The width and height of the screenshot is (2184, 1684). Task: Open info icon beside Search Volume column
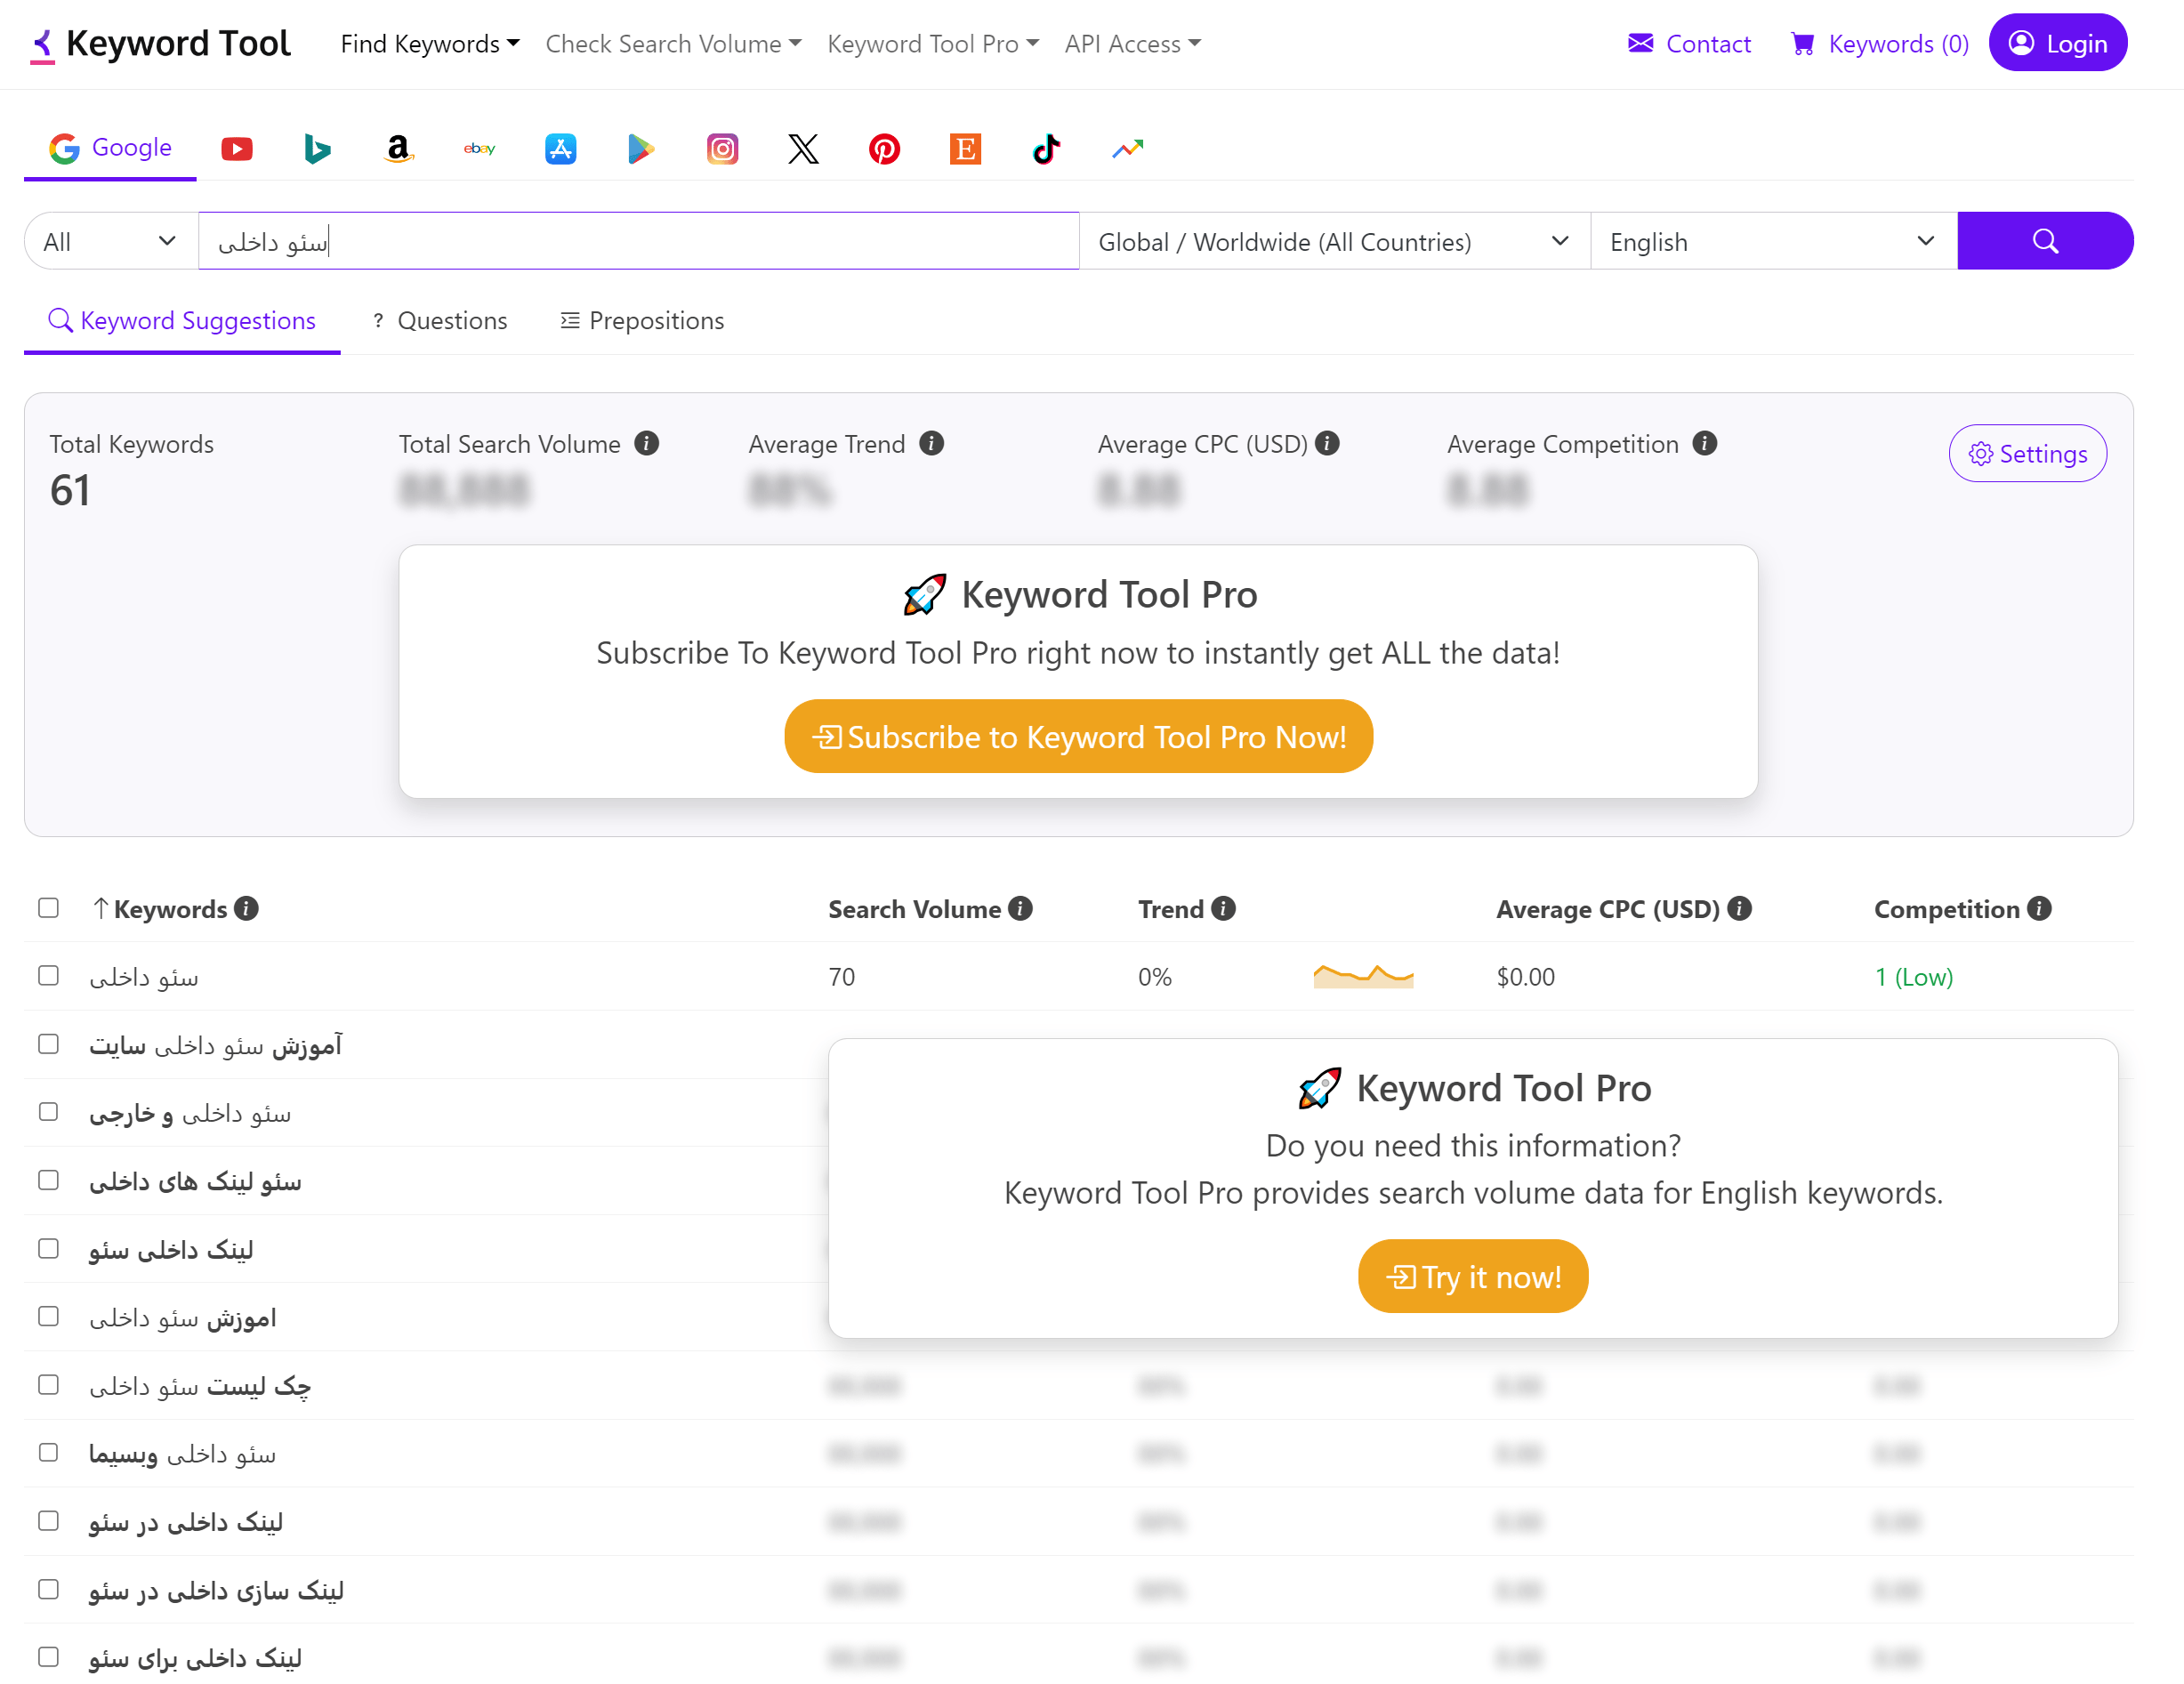[1020, 908]
